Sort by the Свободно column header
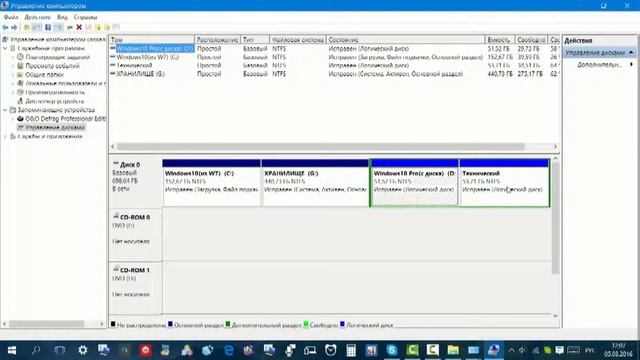Screen dimensions: 640x360 pyautogui.click(x=531, y=40)
